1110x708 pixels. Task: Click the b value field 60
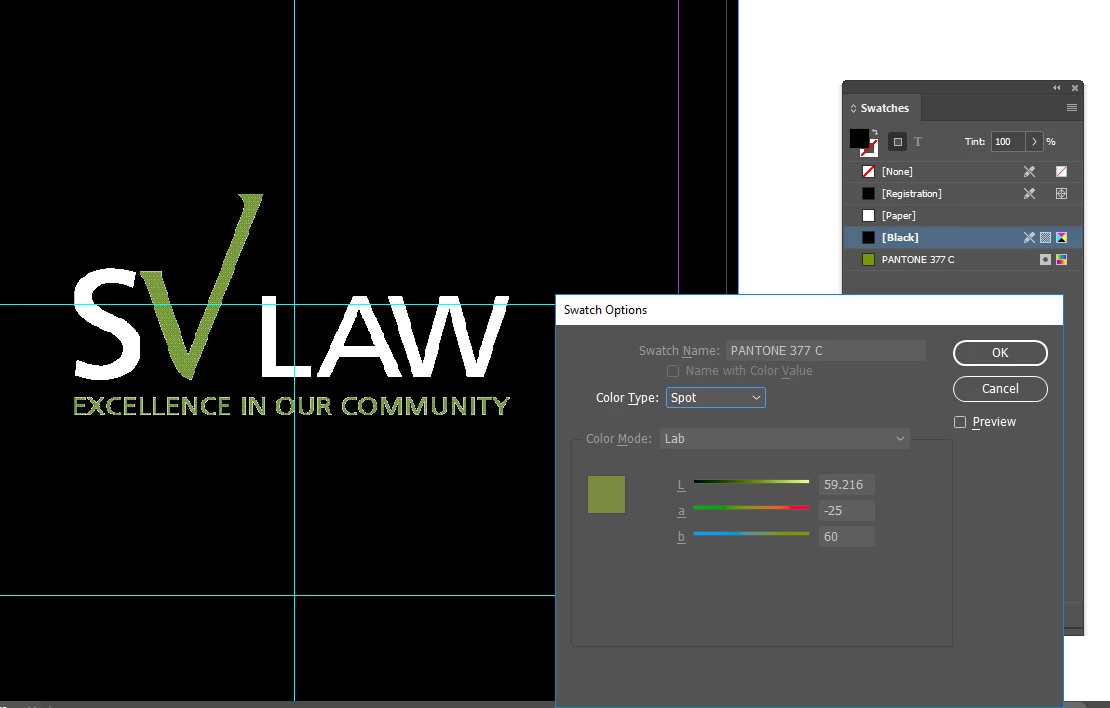point(846,537)
